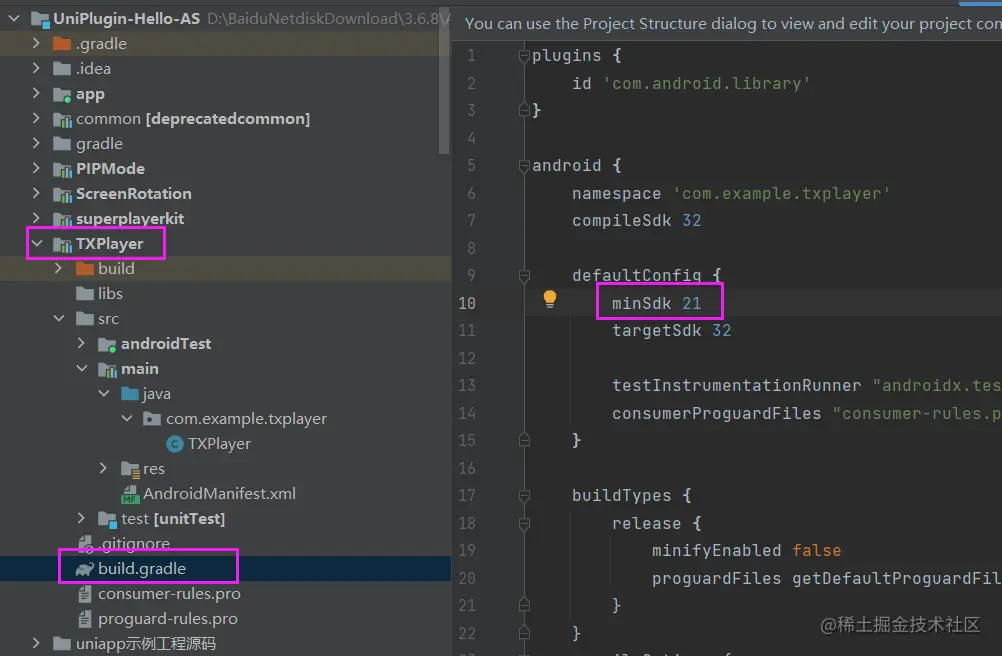Click the superplayerkit module icon

pos(62,219)
